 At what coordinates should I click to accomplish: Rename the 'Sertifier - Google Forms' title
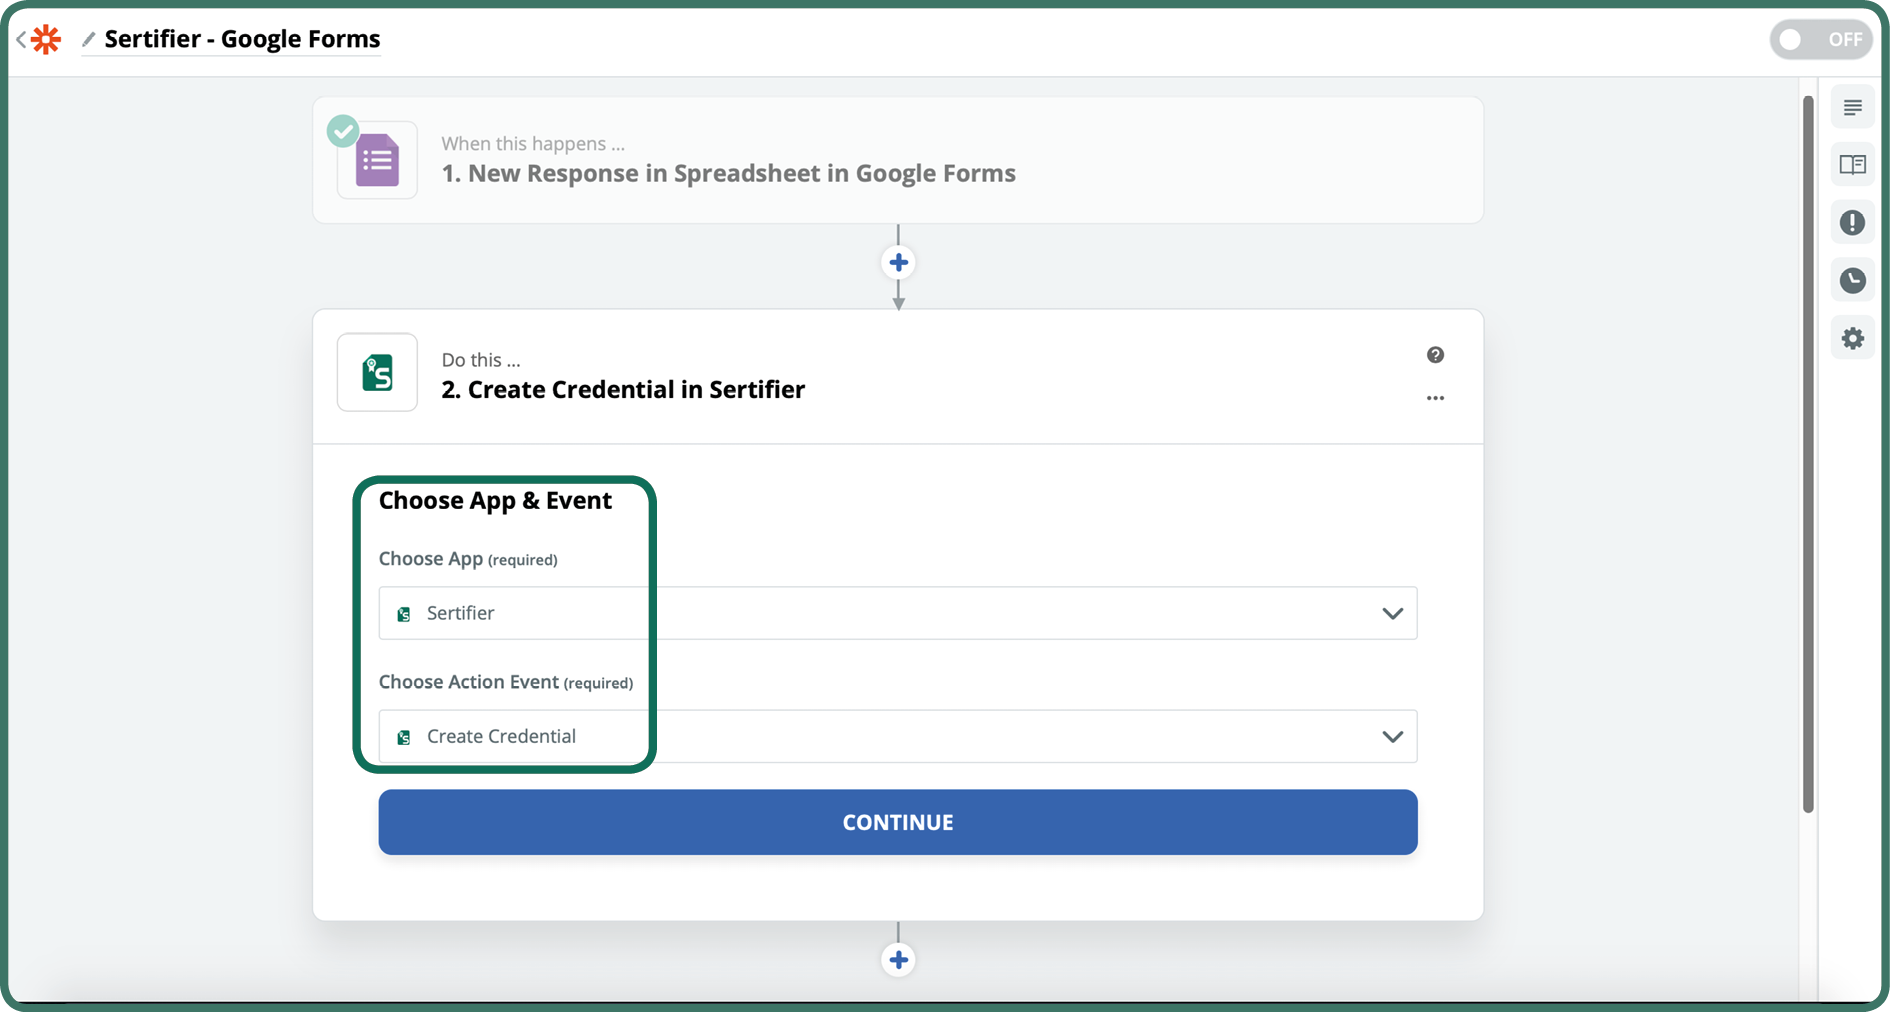242,39
